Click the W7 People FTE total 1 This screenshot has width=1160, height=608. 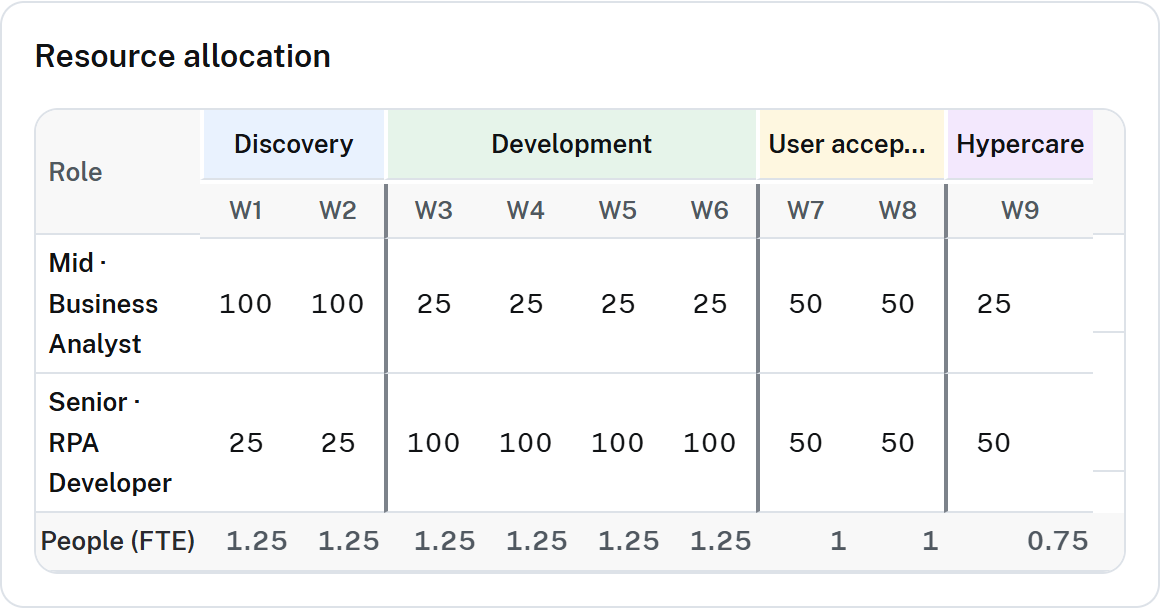tap(838, 541)
